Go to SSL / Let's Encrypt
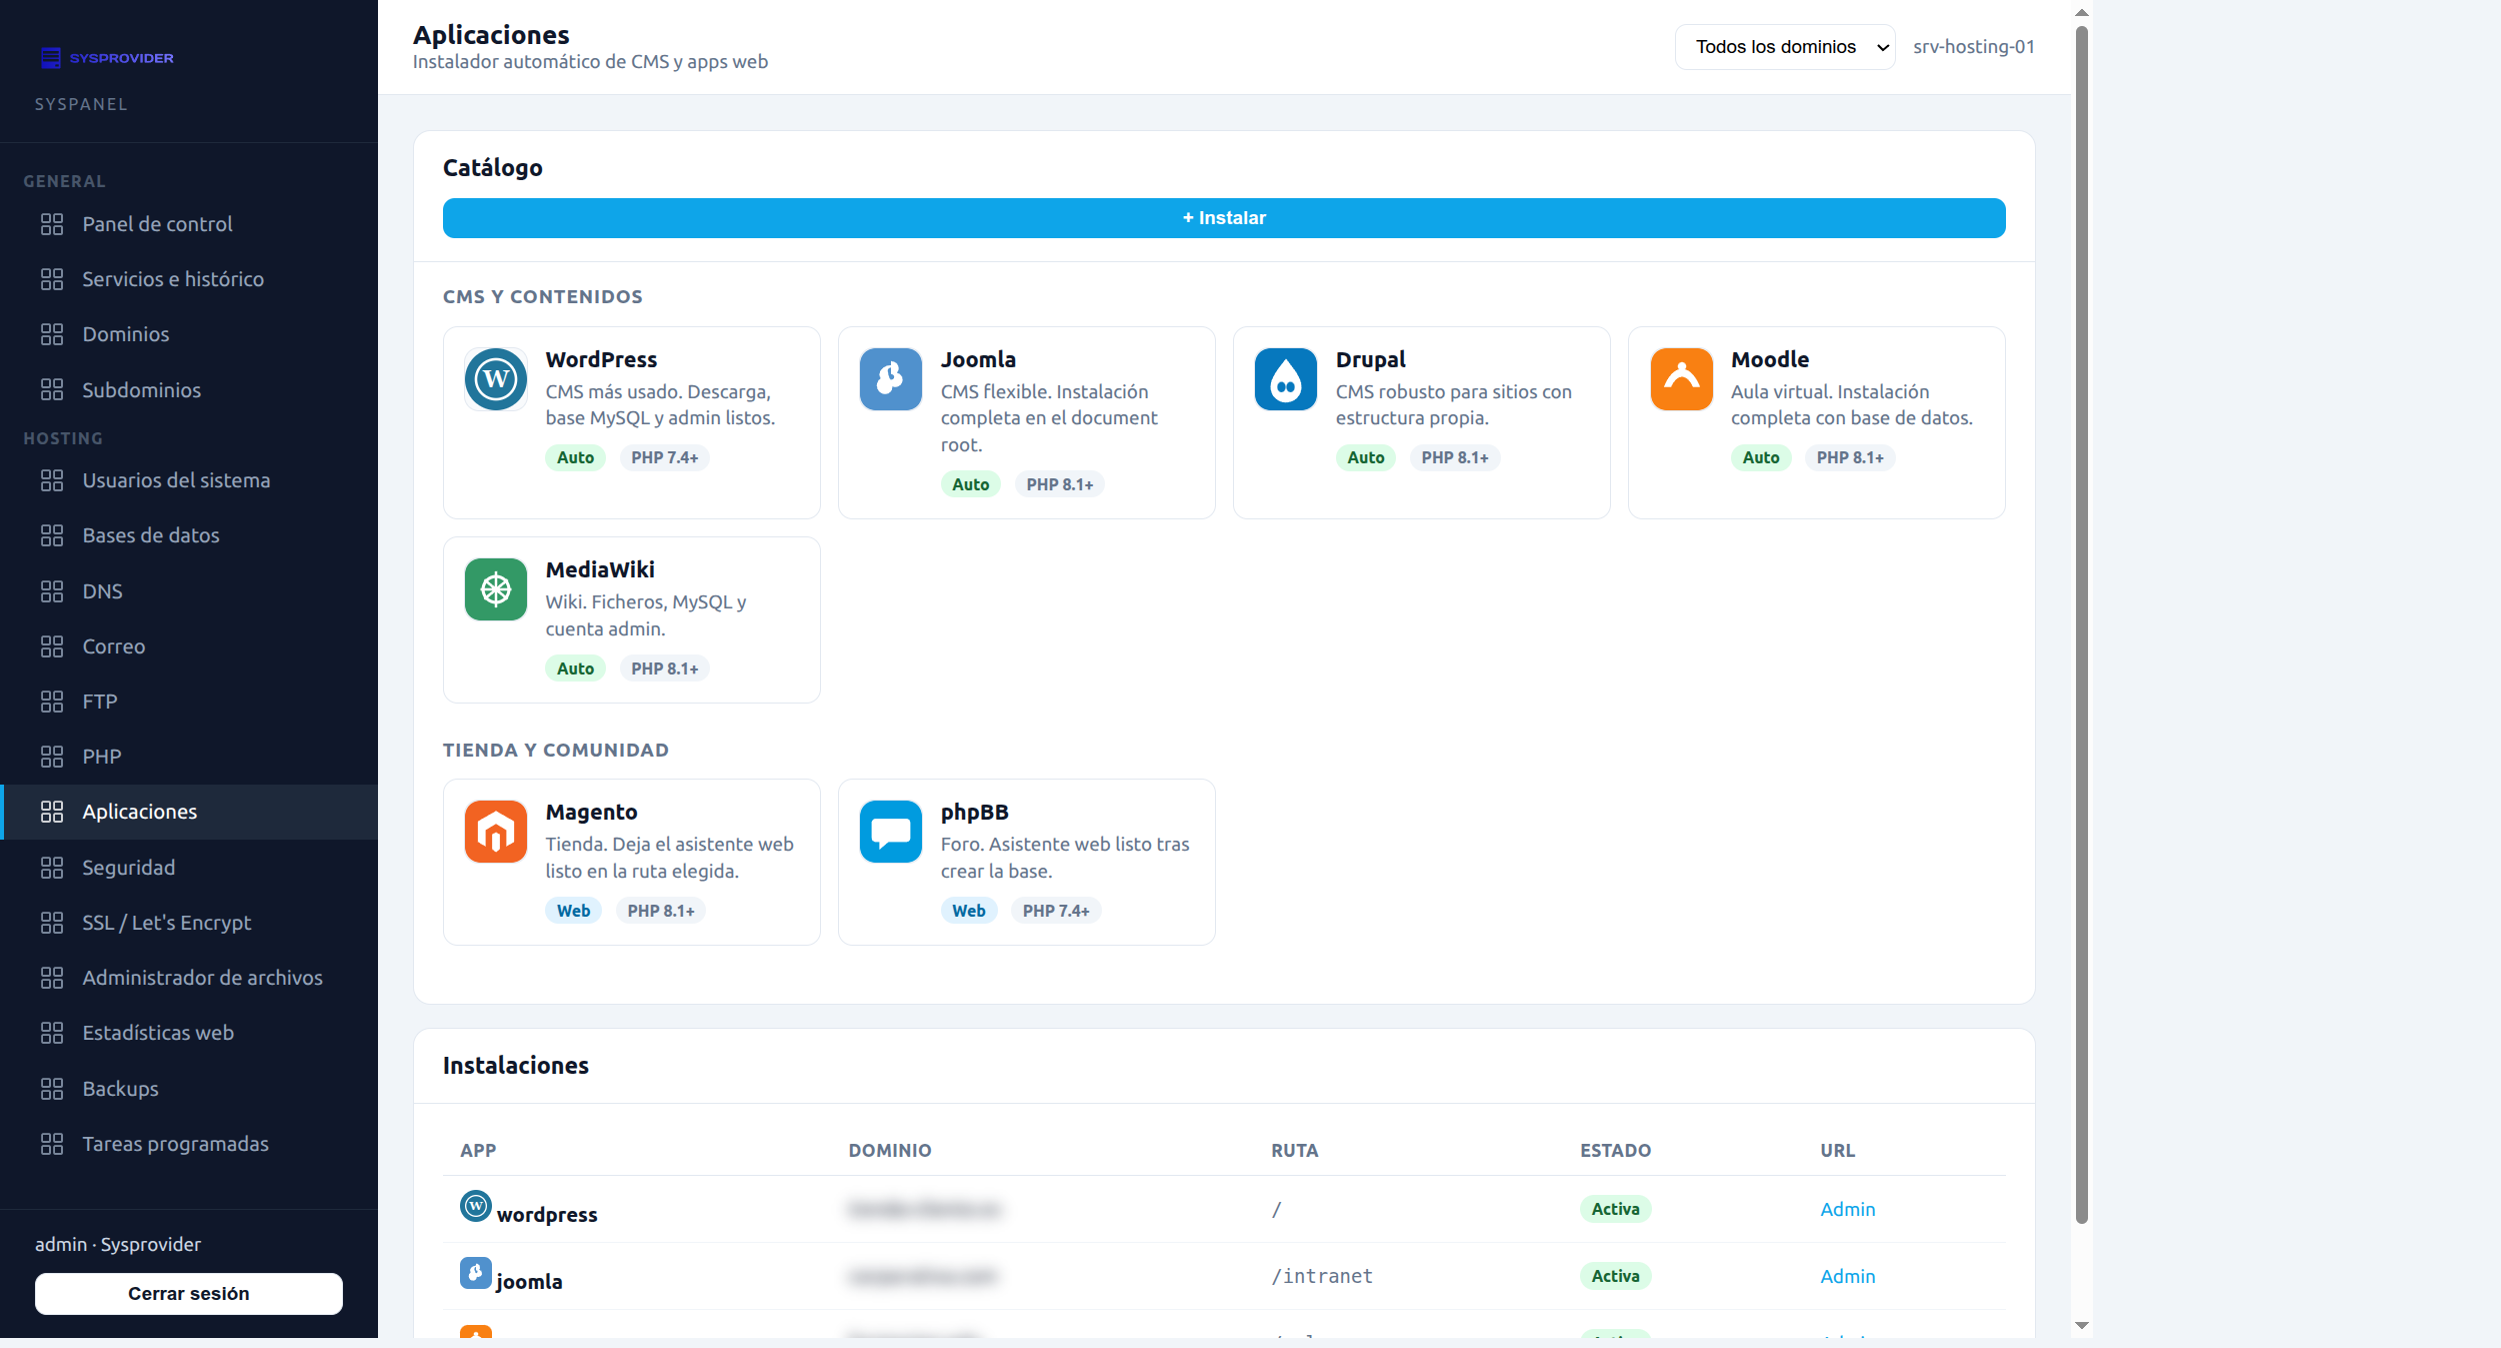Image resolution: width=2501 pixels, height=1348 pixels. pyautogui.click(x=189, y=922)
